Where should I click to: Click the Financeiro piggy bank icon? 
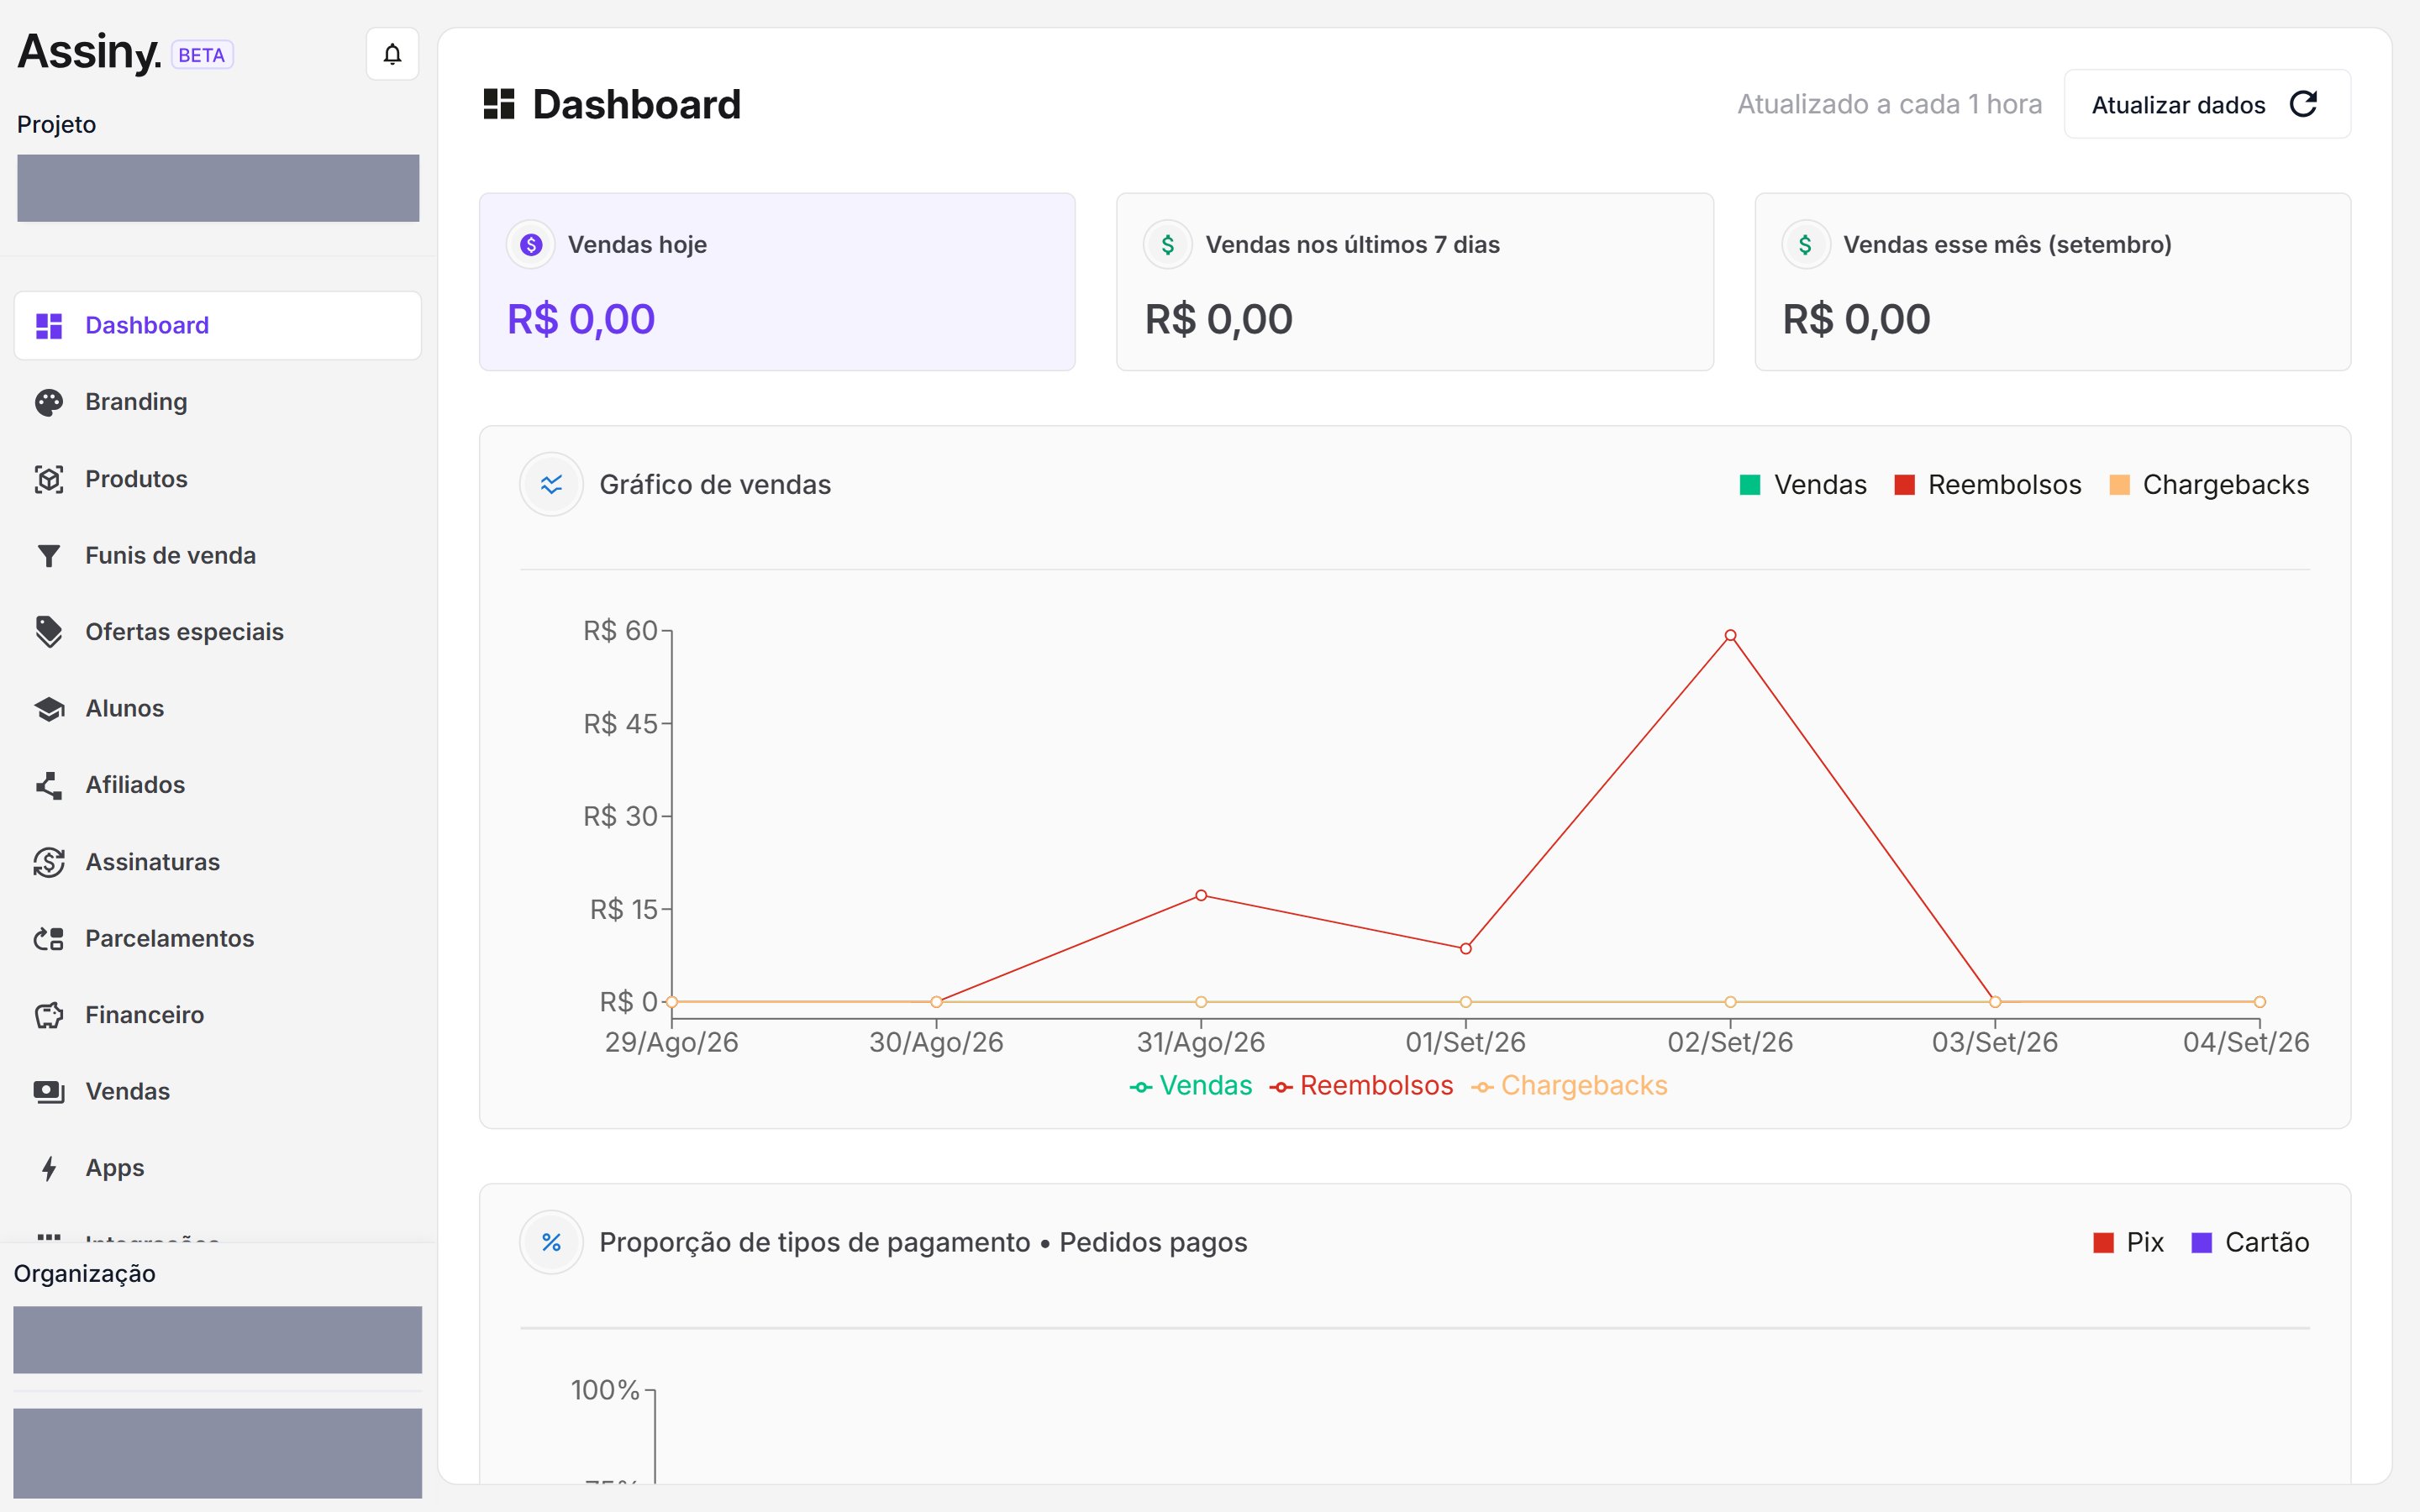49,1015
